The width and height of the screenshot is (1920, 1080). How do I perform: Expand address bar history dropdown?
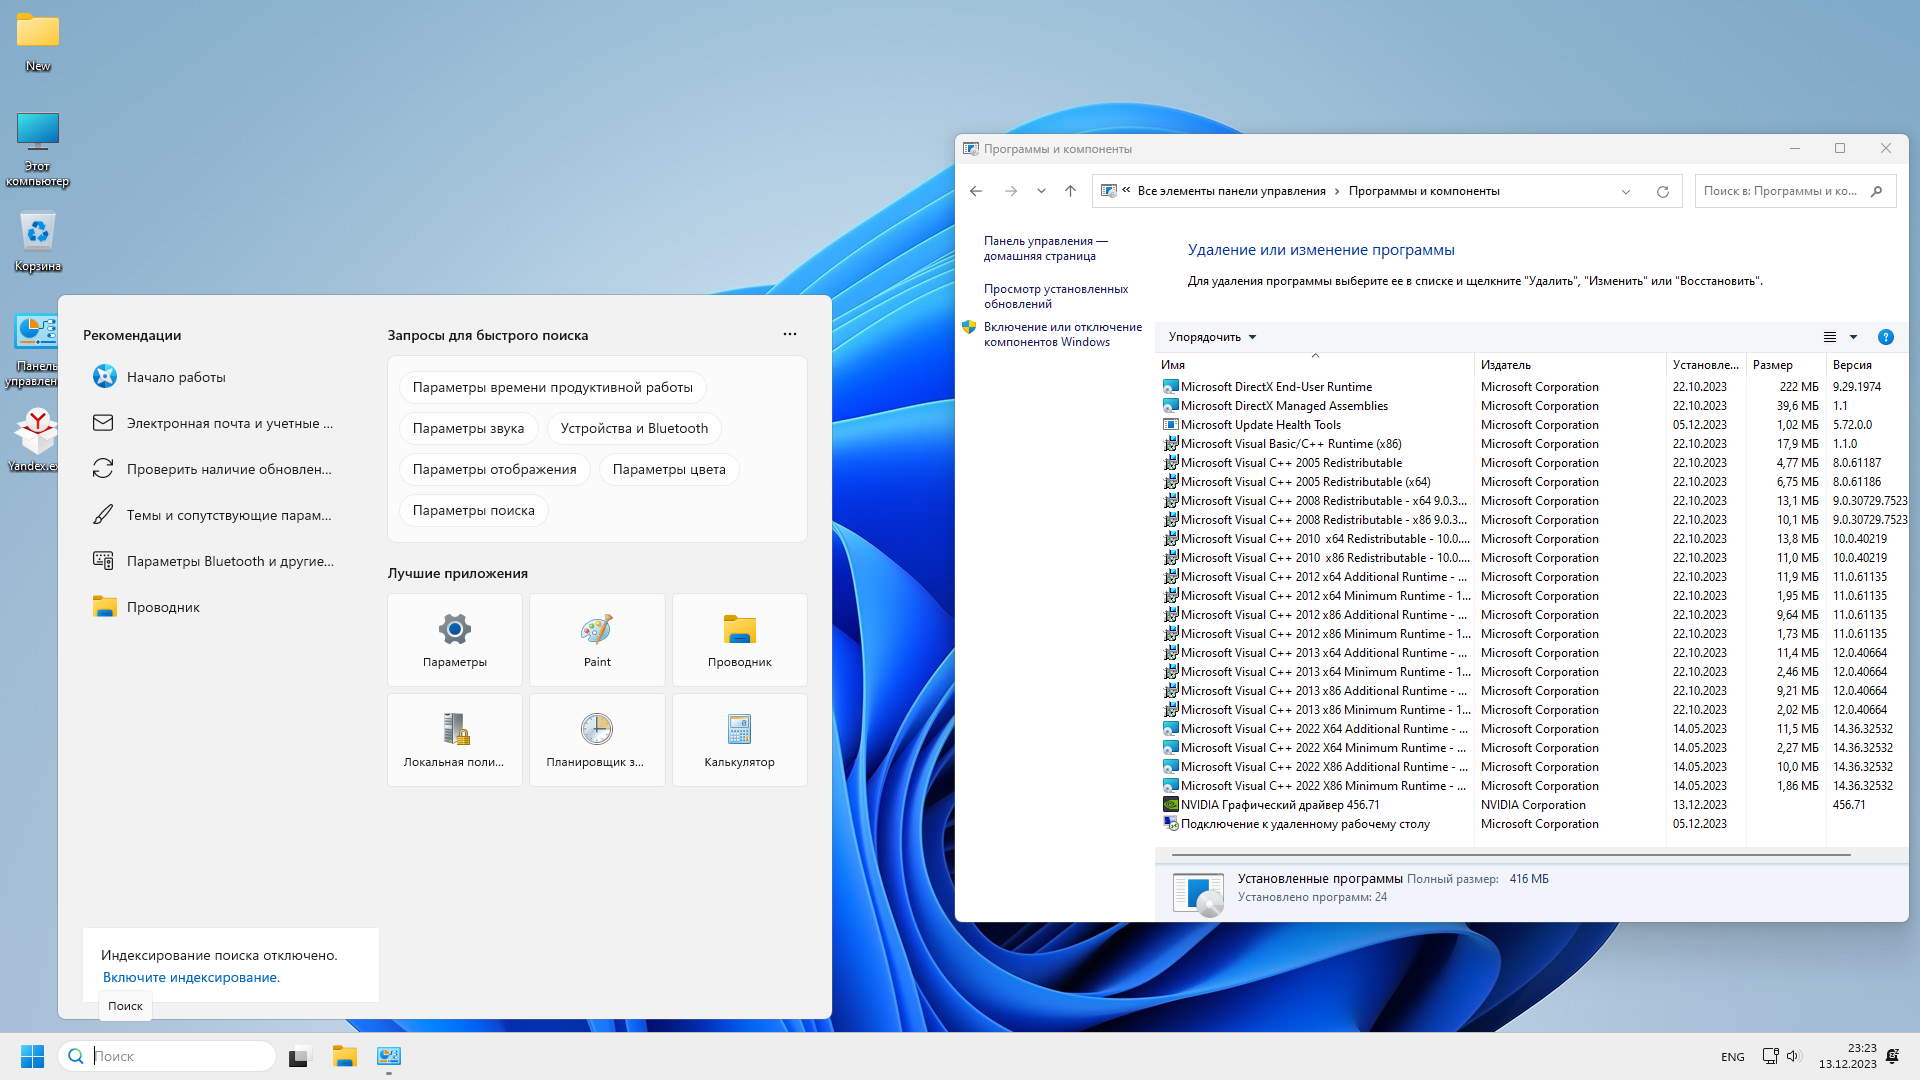[x=1625, y=191]
